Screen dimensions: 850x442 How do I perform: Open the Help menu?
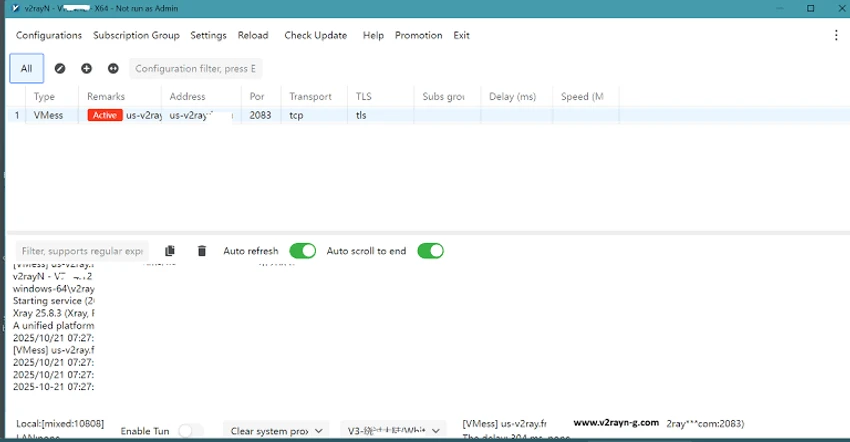tap(373, 35)
